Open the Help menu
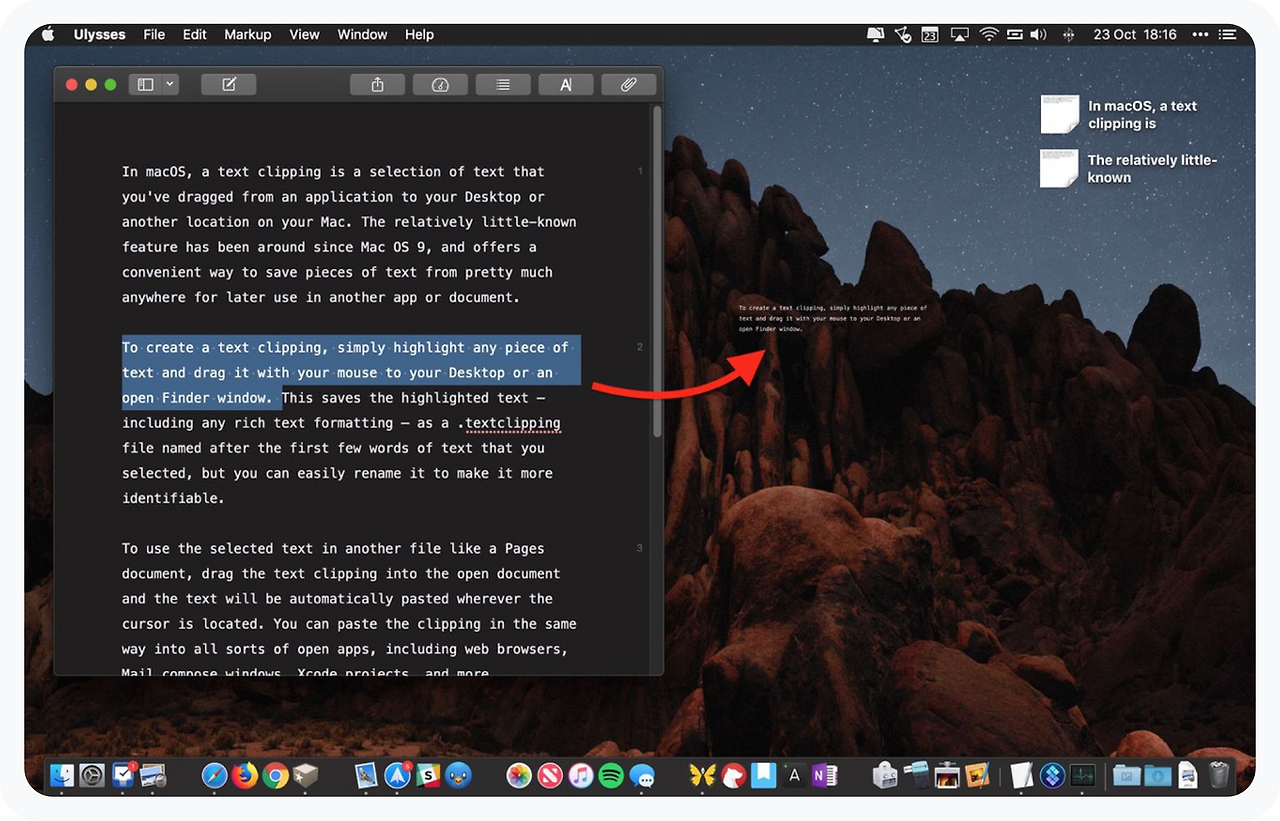Viewport: 1280px width, 821px height. coord(419,34)
